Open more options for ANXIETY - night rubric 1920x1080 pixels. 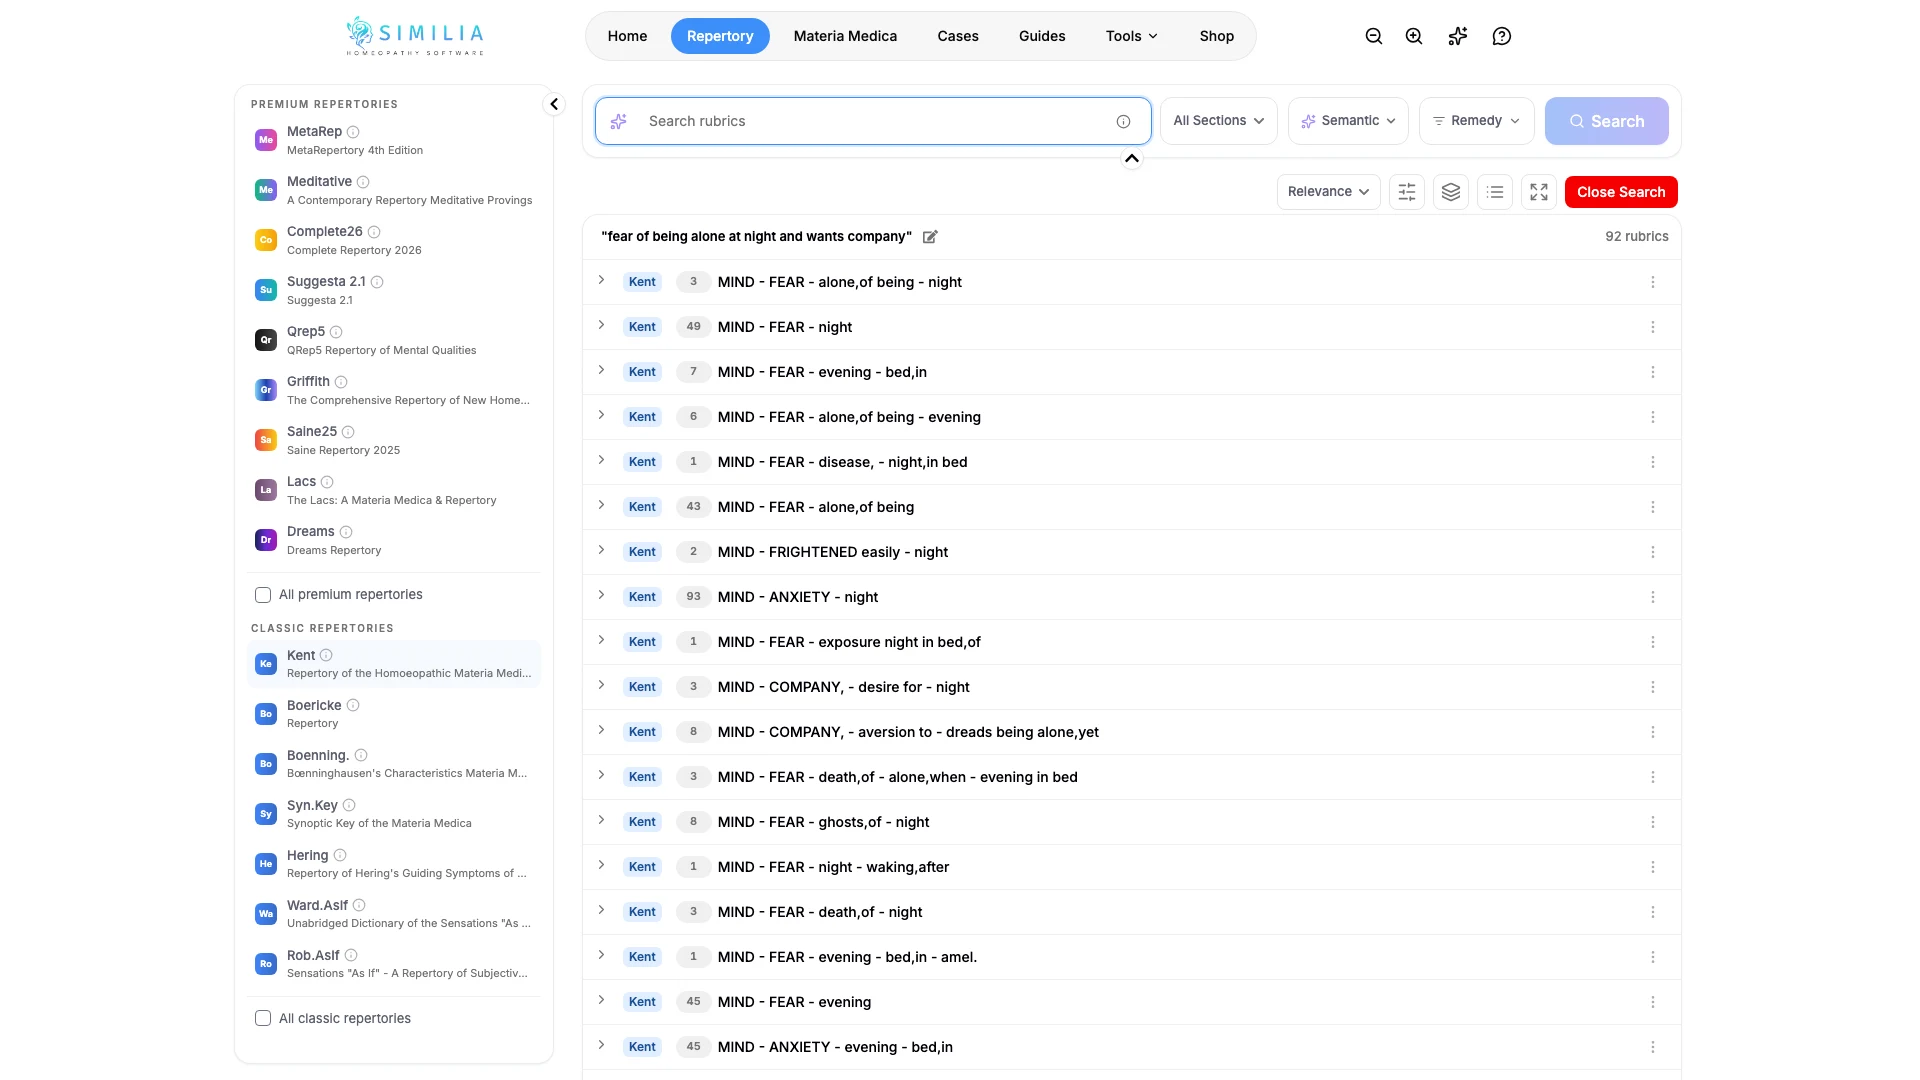[x=1653, y=597]
